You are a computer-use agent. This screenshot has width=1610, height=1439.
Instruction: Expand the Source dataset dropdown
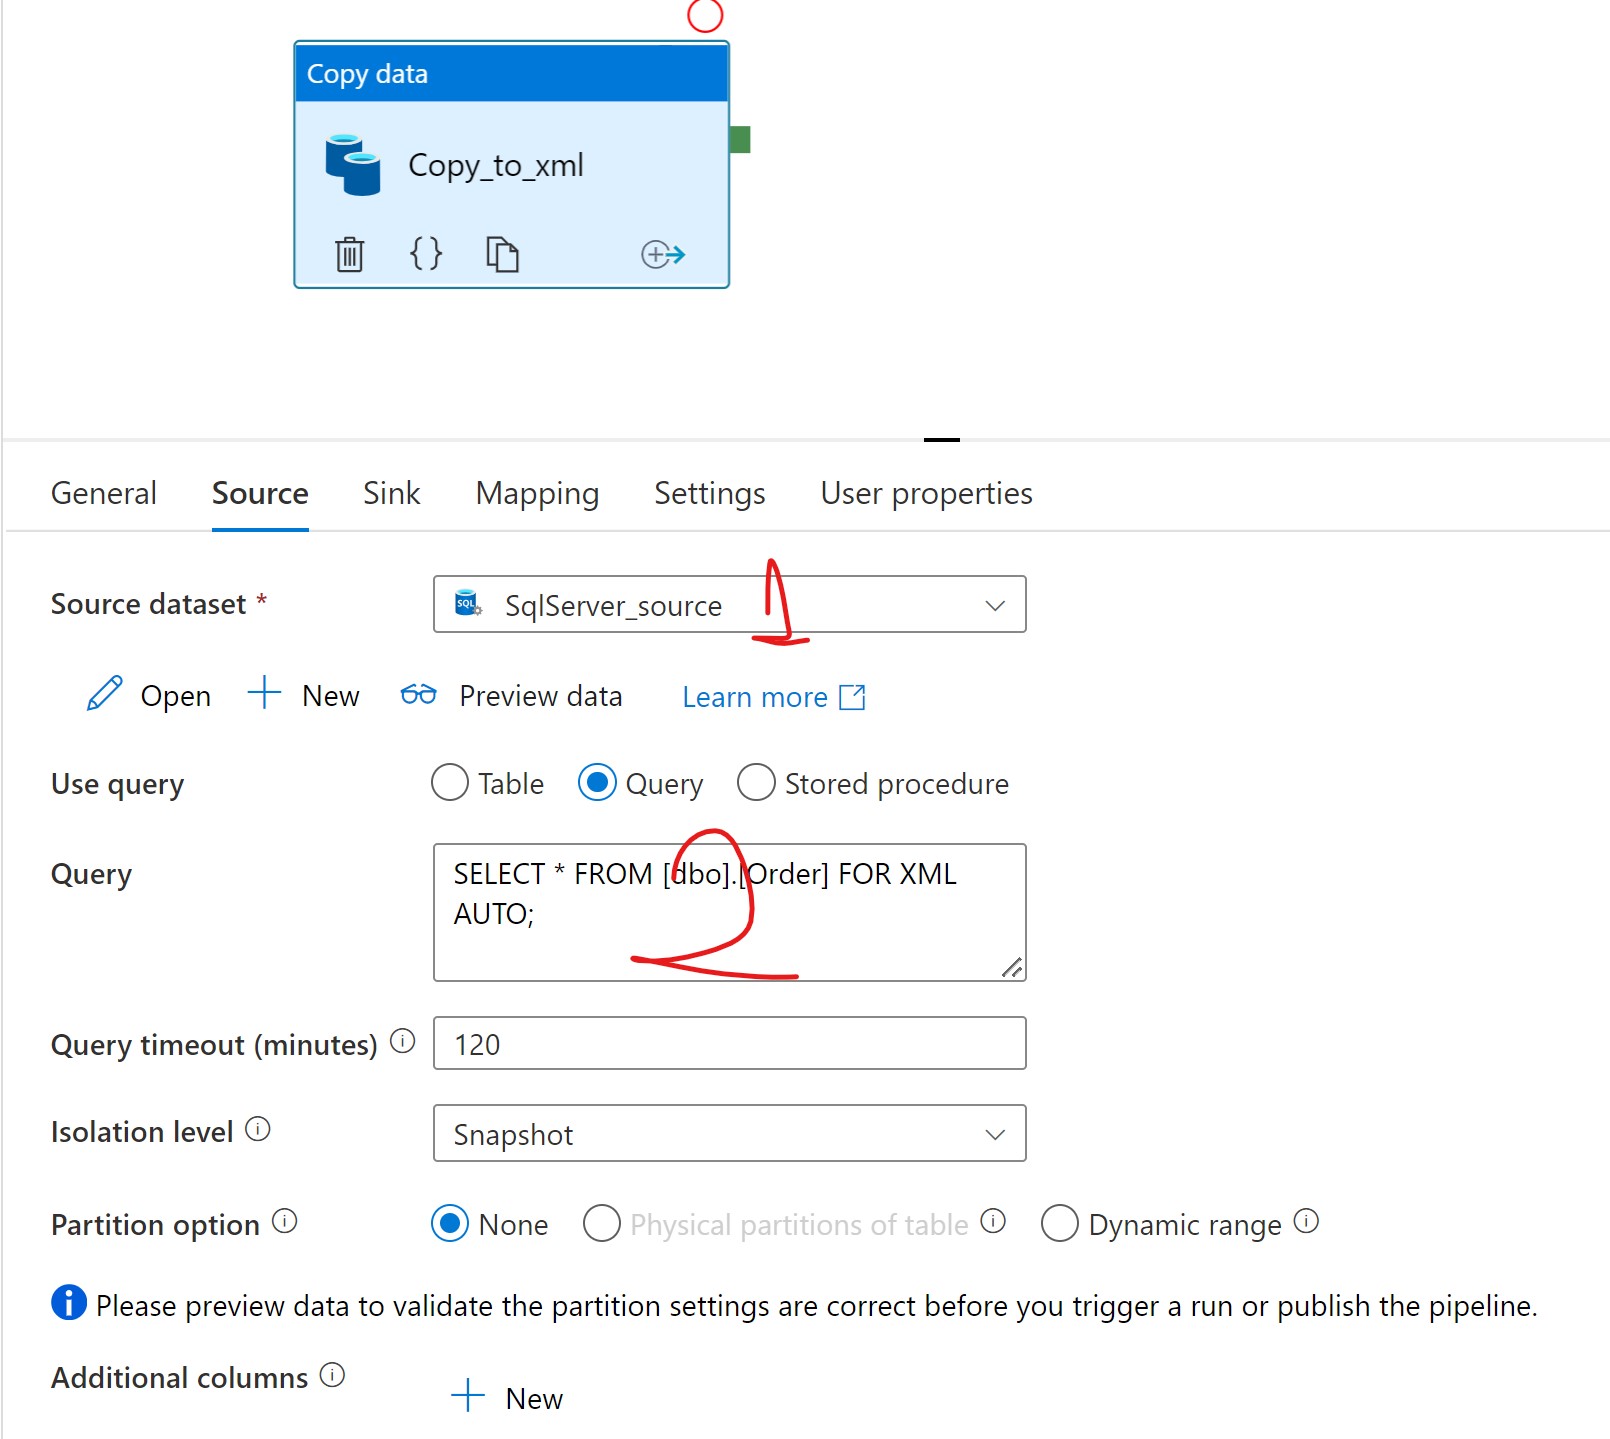pos(994,605)
